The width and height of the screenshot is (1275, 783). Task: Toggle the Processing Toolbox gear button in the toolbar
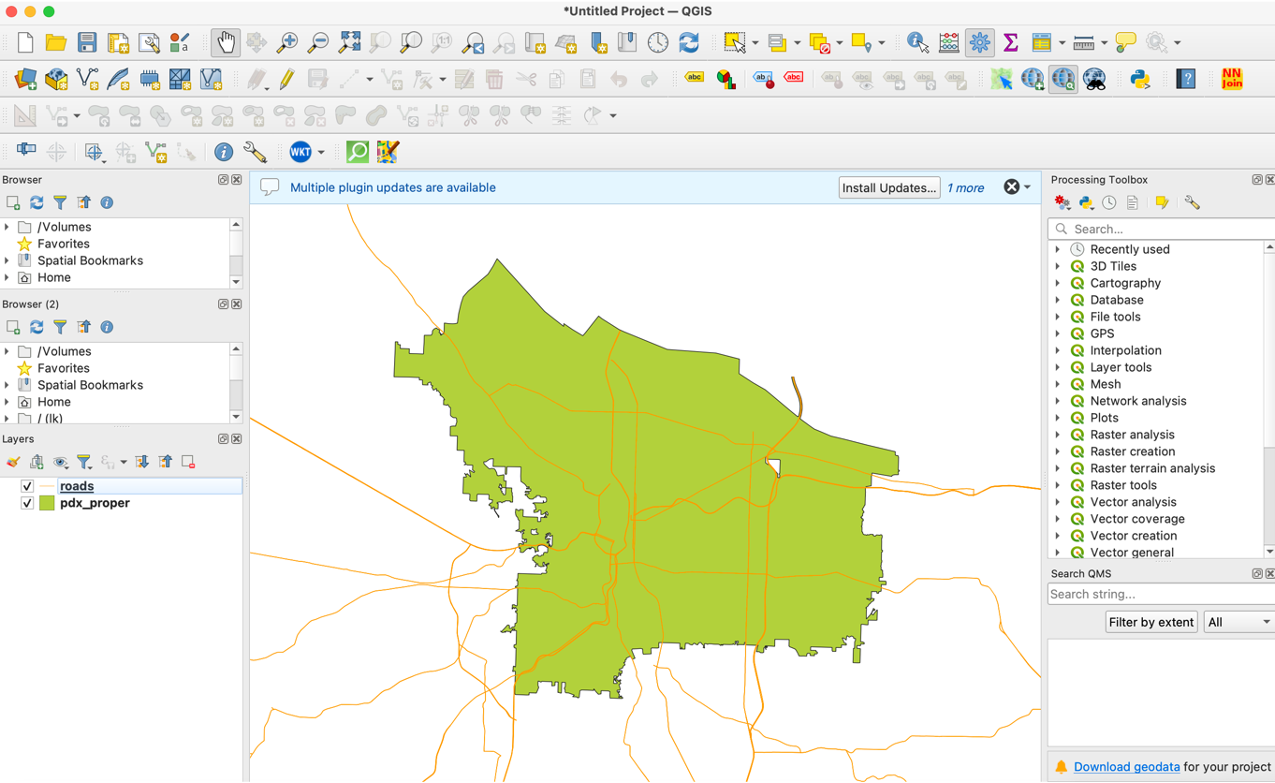pos(979,42)
